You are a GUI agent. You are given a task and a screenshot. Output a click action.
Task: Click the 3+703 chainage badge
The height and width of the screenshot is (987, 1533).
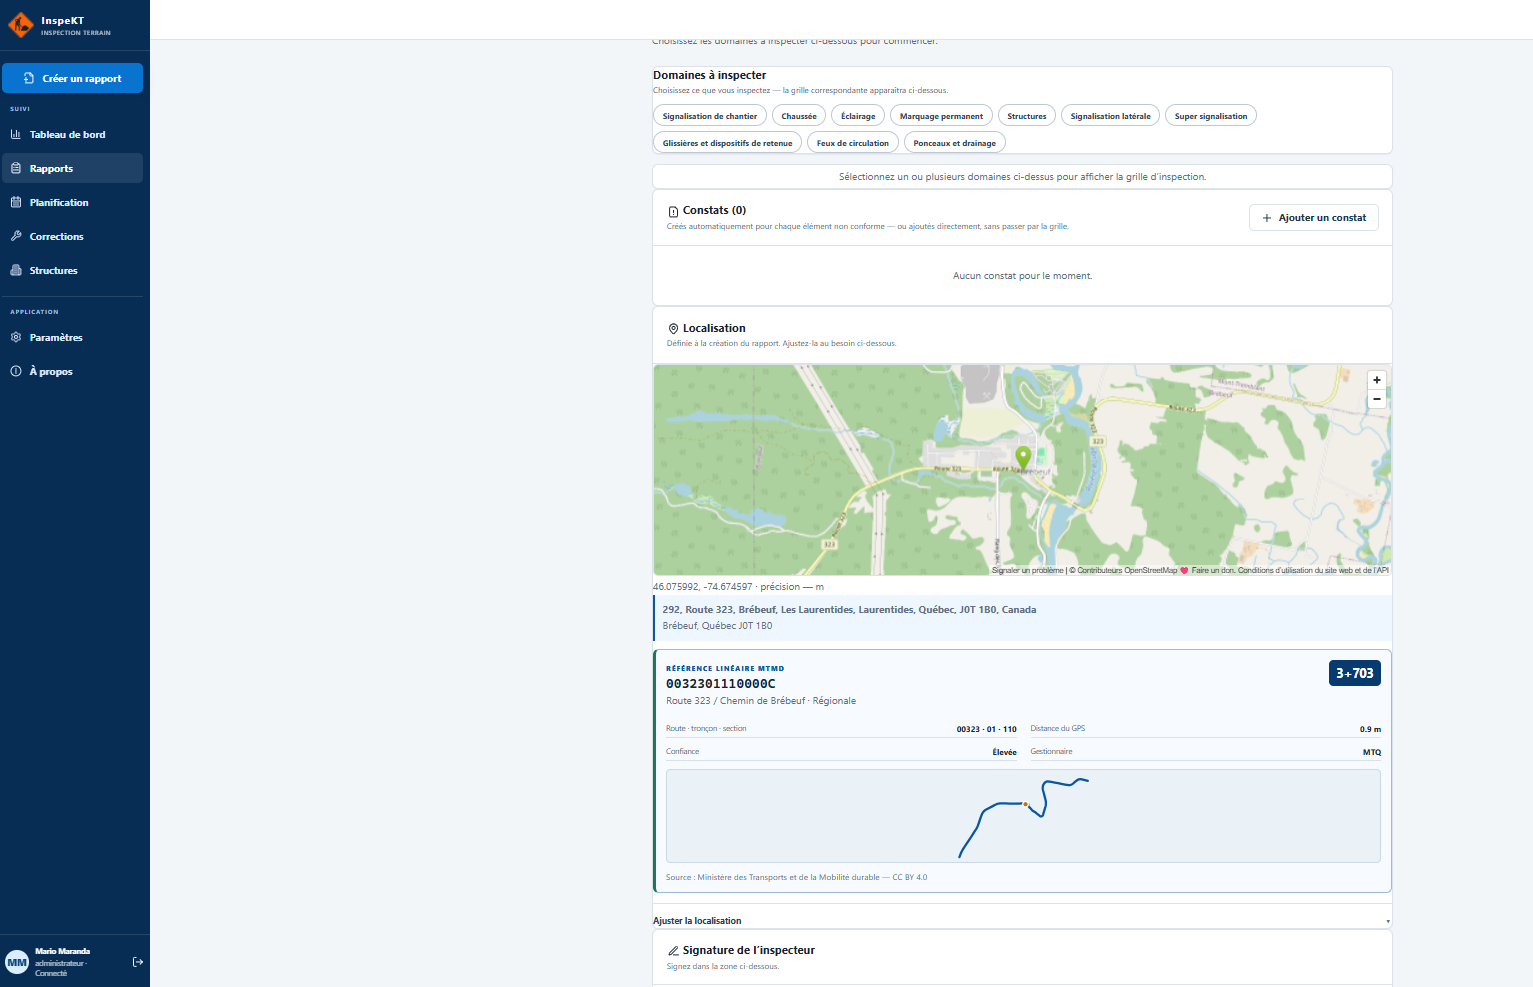click(x=1355, y=673)
